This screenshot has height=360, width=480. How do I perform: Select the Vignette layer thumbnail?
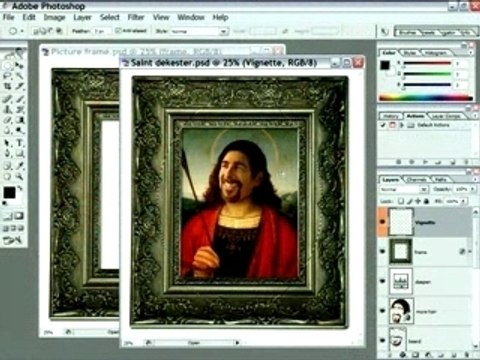tap(401, 222)
